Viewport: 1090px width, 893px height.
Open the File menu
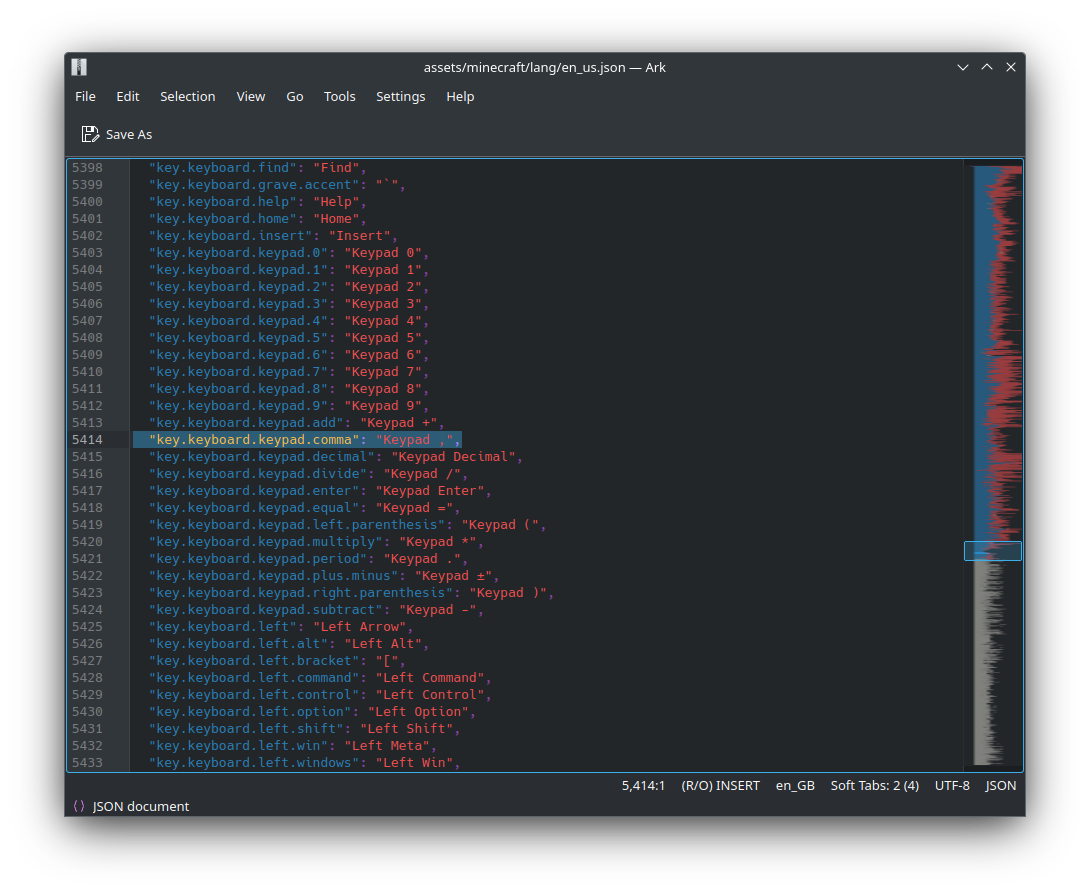click(x=86, y=97)
